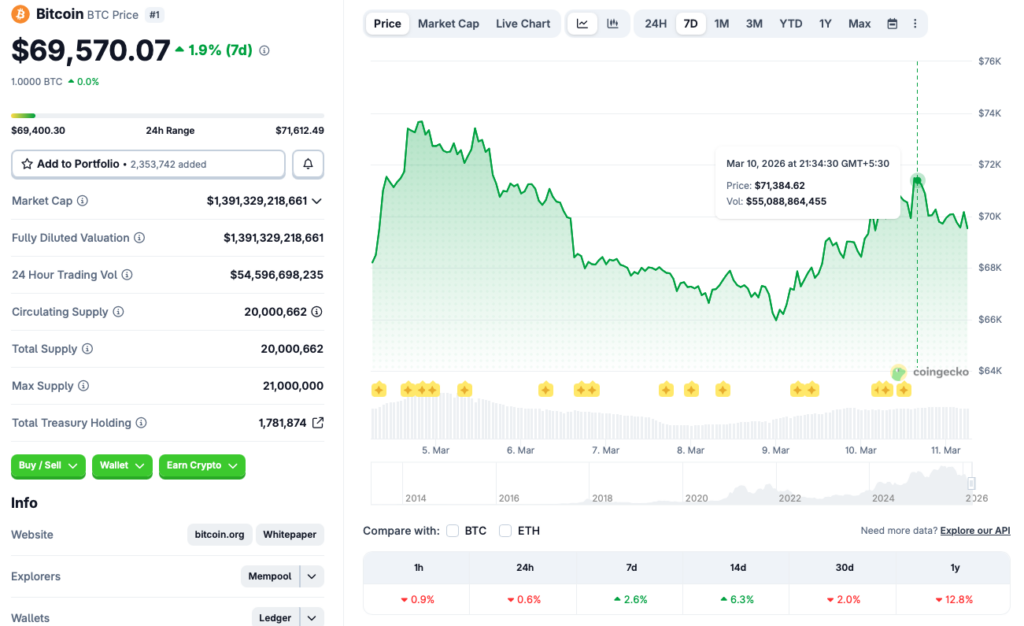The image size is (1024, 626).
Task: Click the green Buy / Sell button
Action: [x=47, y=466]
